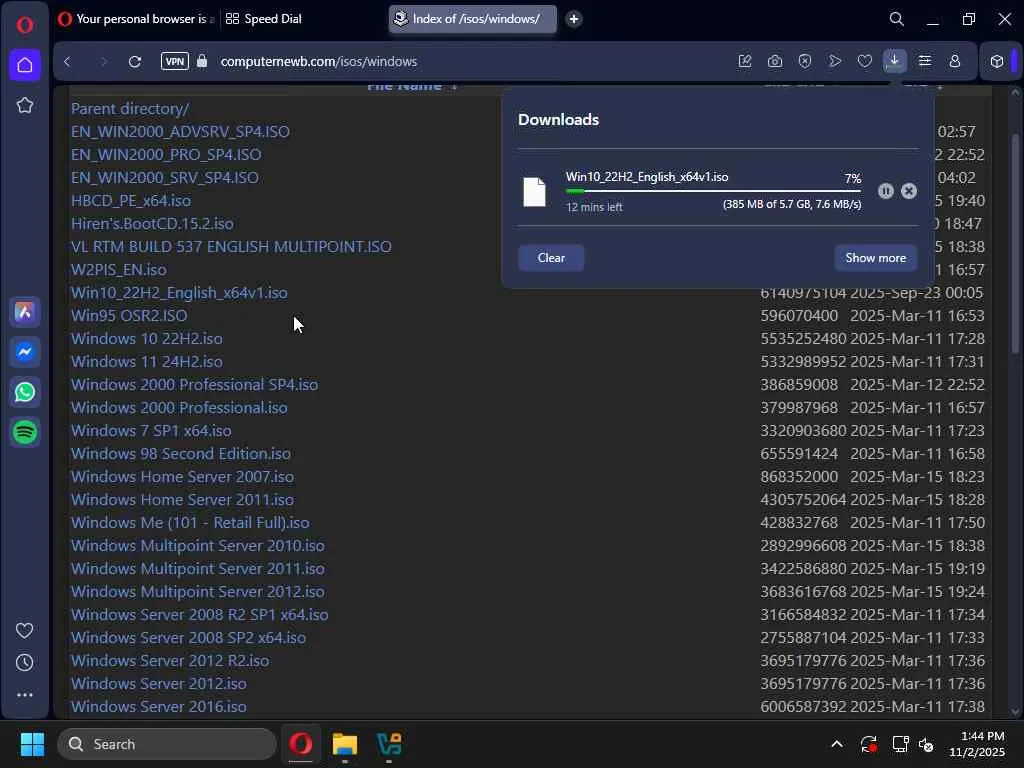Take a snapshot with camera icon
Image resolution: width=1024 pixels, height=768 pixels.
[x=775, y=61]
